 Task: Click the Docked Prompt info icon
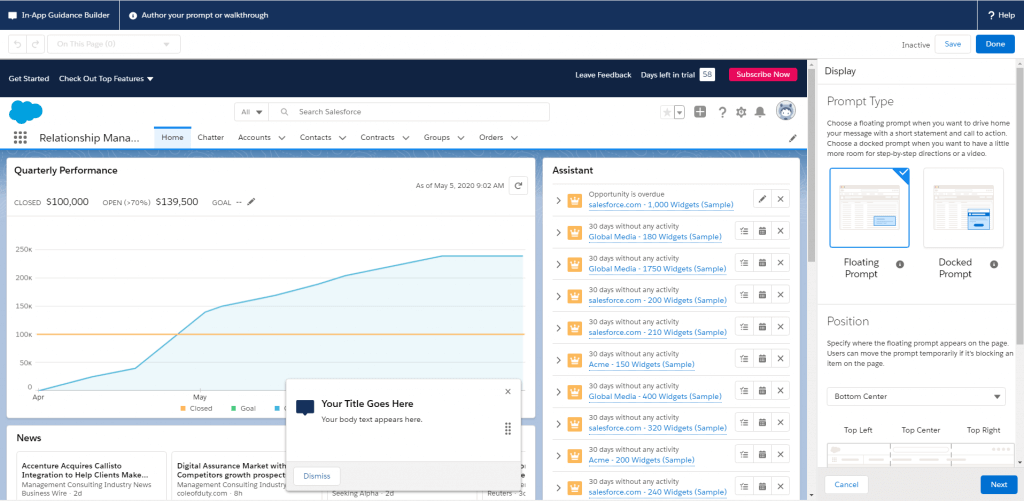[x=994, y=265]
